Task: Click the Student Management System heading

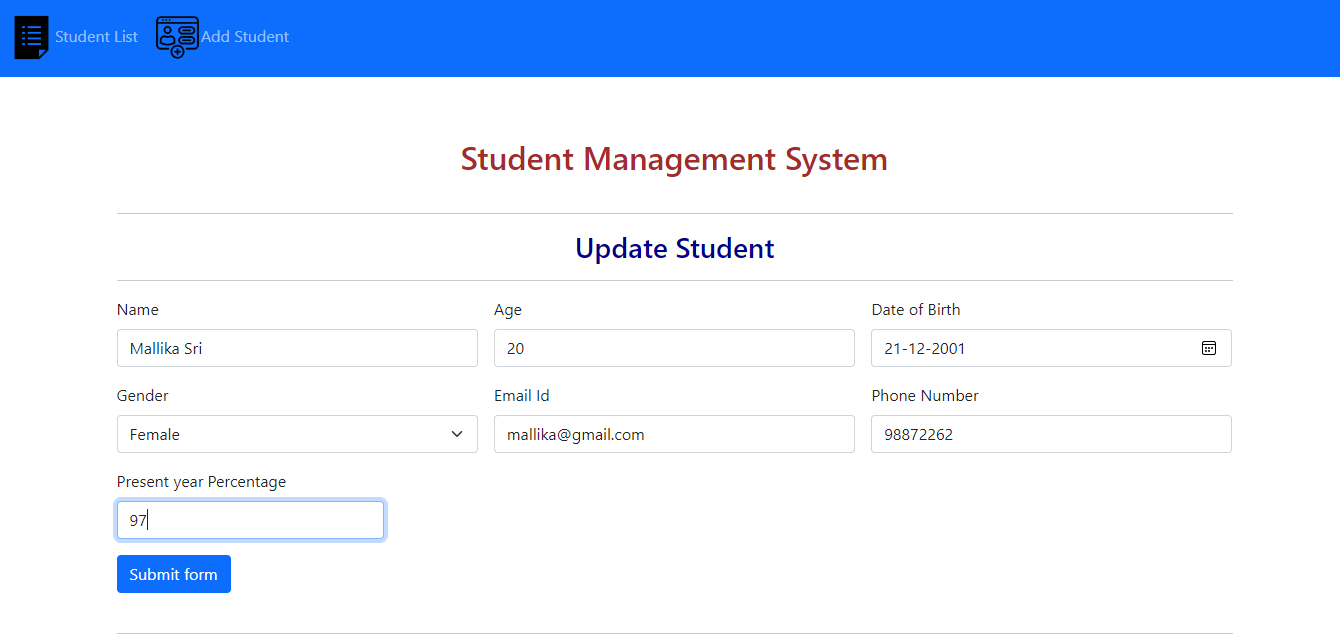Action: 674,159
